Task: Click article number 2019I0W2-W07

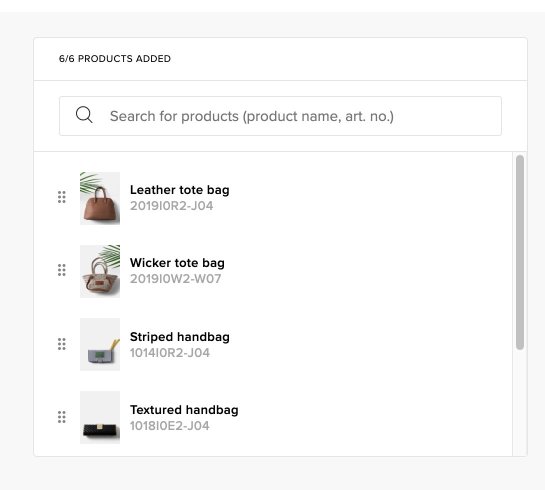Action: pos(176,279)
